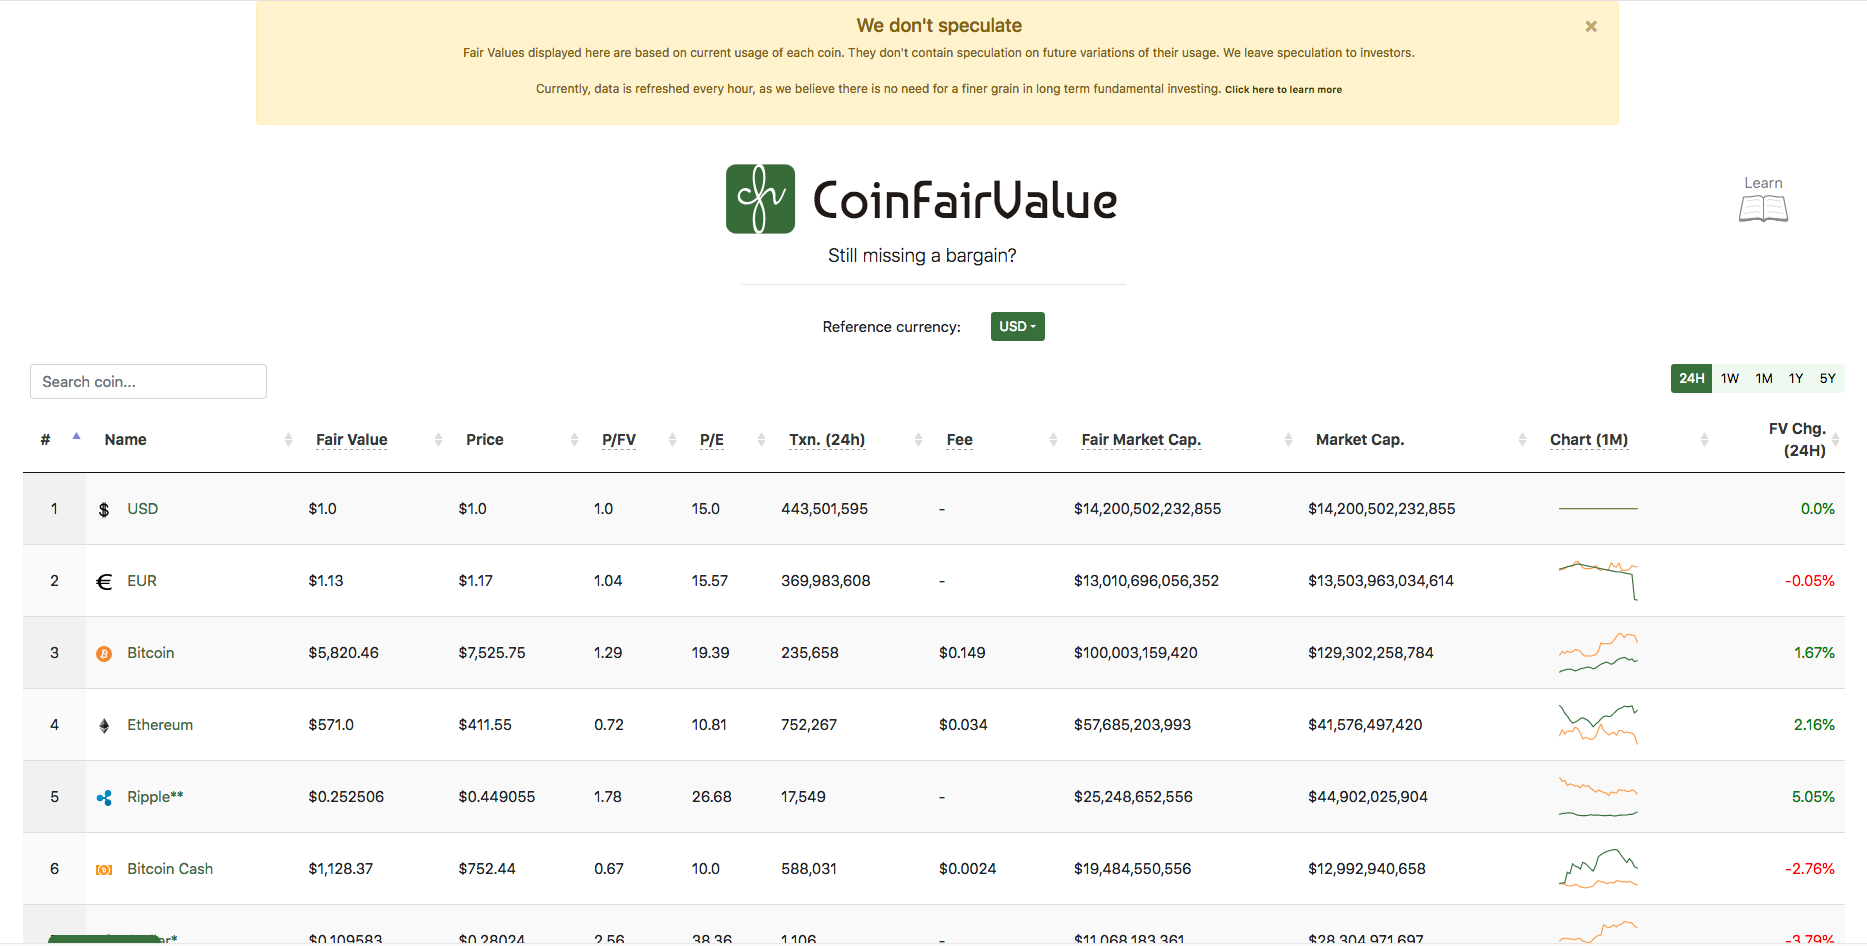1867x946 pixels.
Task: Click the Bitcoin orange coin icon
Action: click(104, 654)
